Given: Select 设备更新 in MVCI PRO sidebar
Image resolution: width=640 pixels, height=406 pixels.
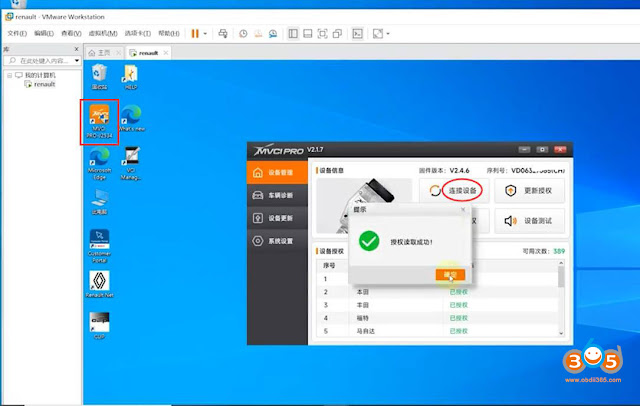Looking at the screenshot, I should tap(277, 218).
